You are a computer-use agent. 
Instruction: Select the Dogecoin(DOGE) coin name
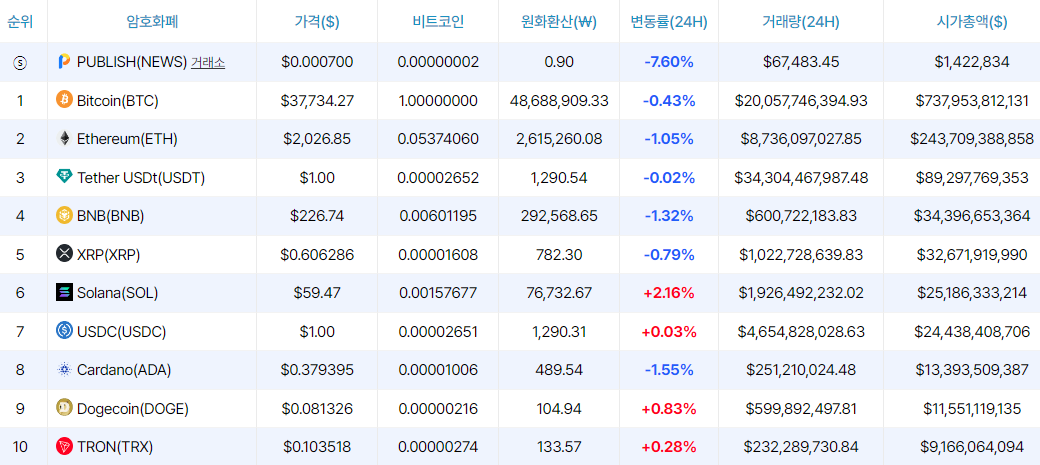click(x=133, y=409)
